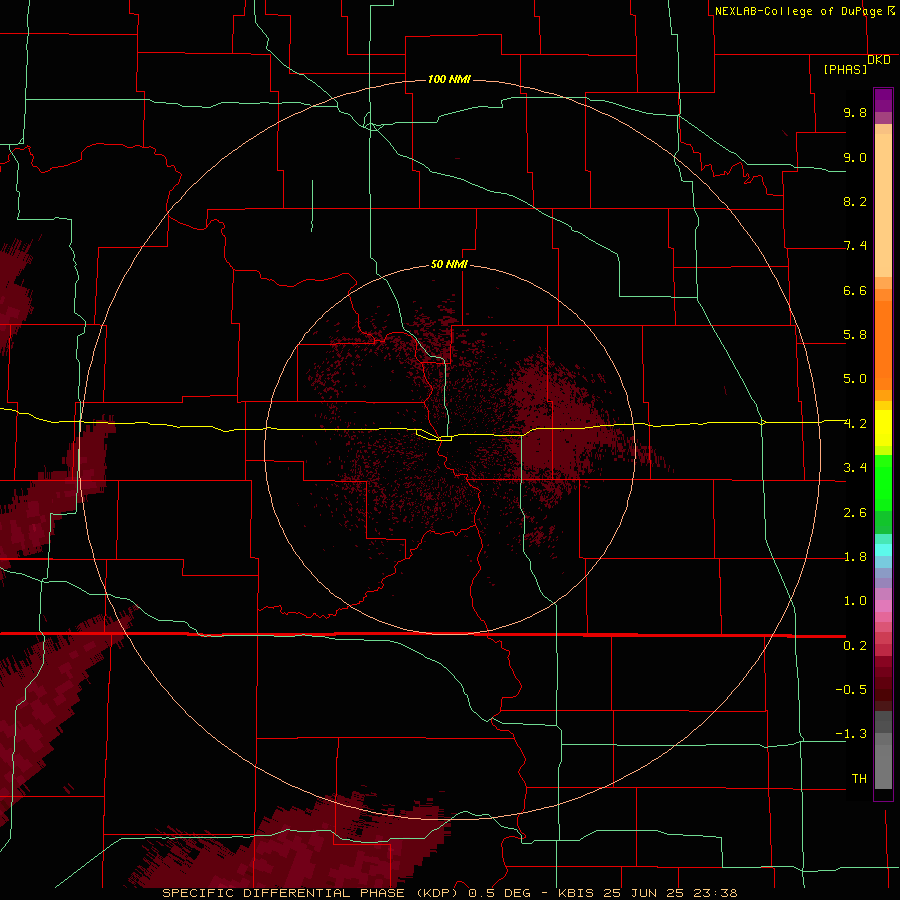The image size is (900, 900).
Task: Click the "DKD" label above the legend
Action: 879,60
